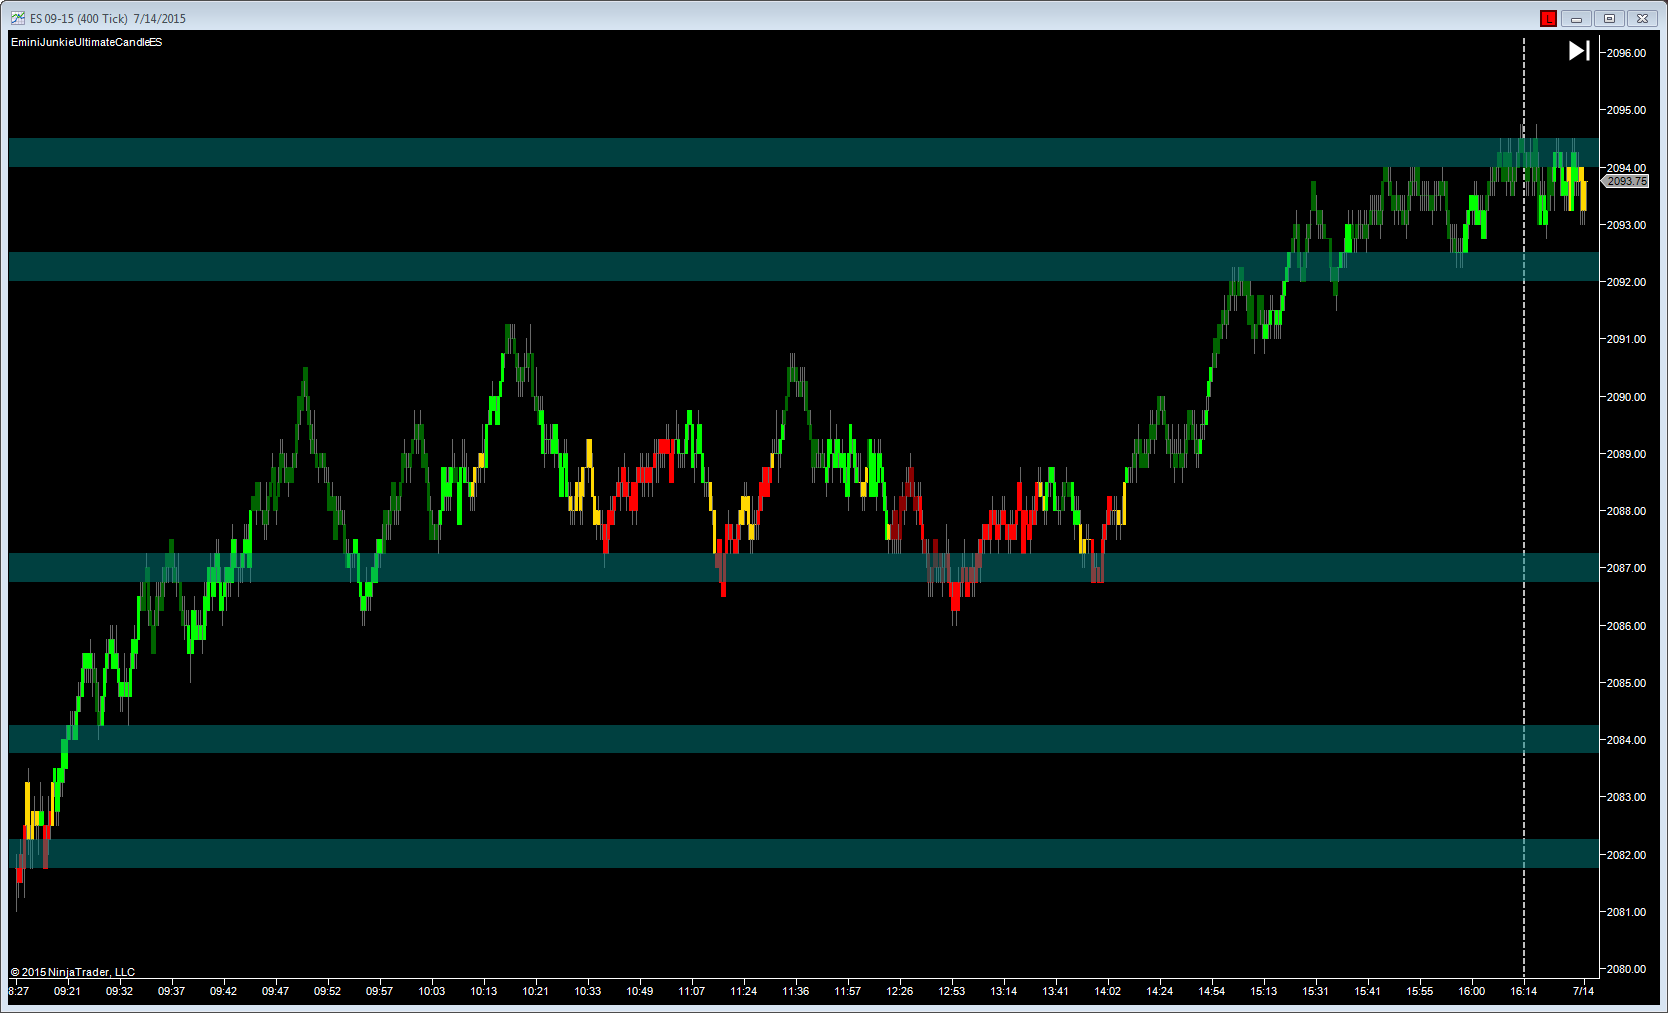Click the 2091.00 price axis label
Image resolution: width=1668 pixels, height=1013 pixels.
coord(1626,339)
